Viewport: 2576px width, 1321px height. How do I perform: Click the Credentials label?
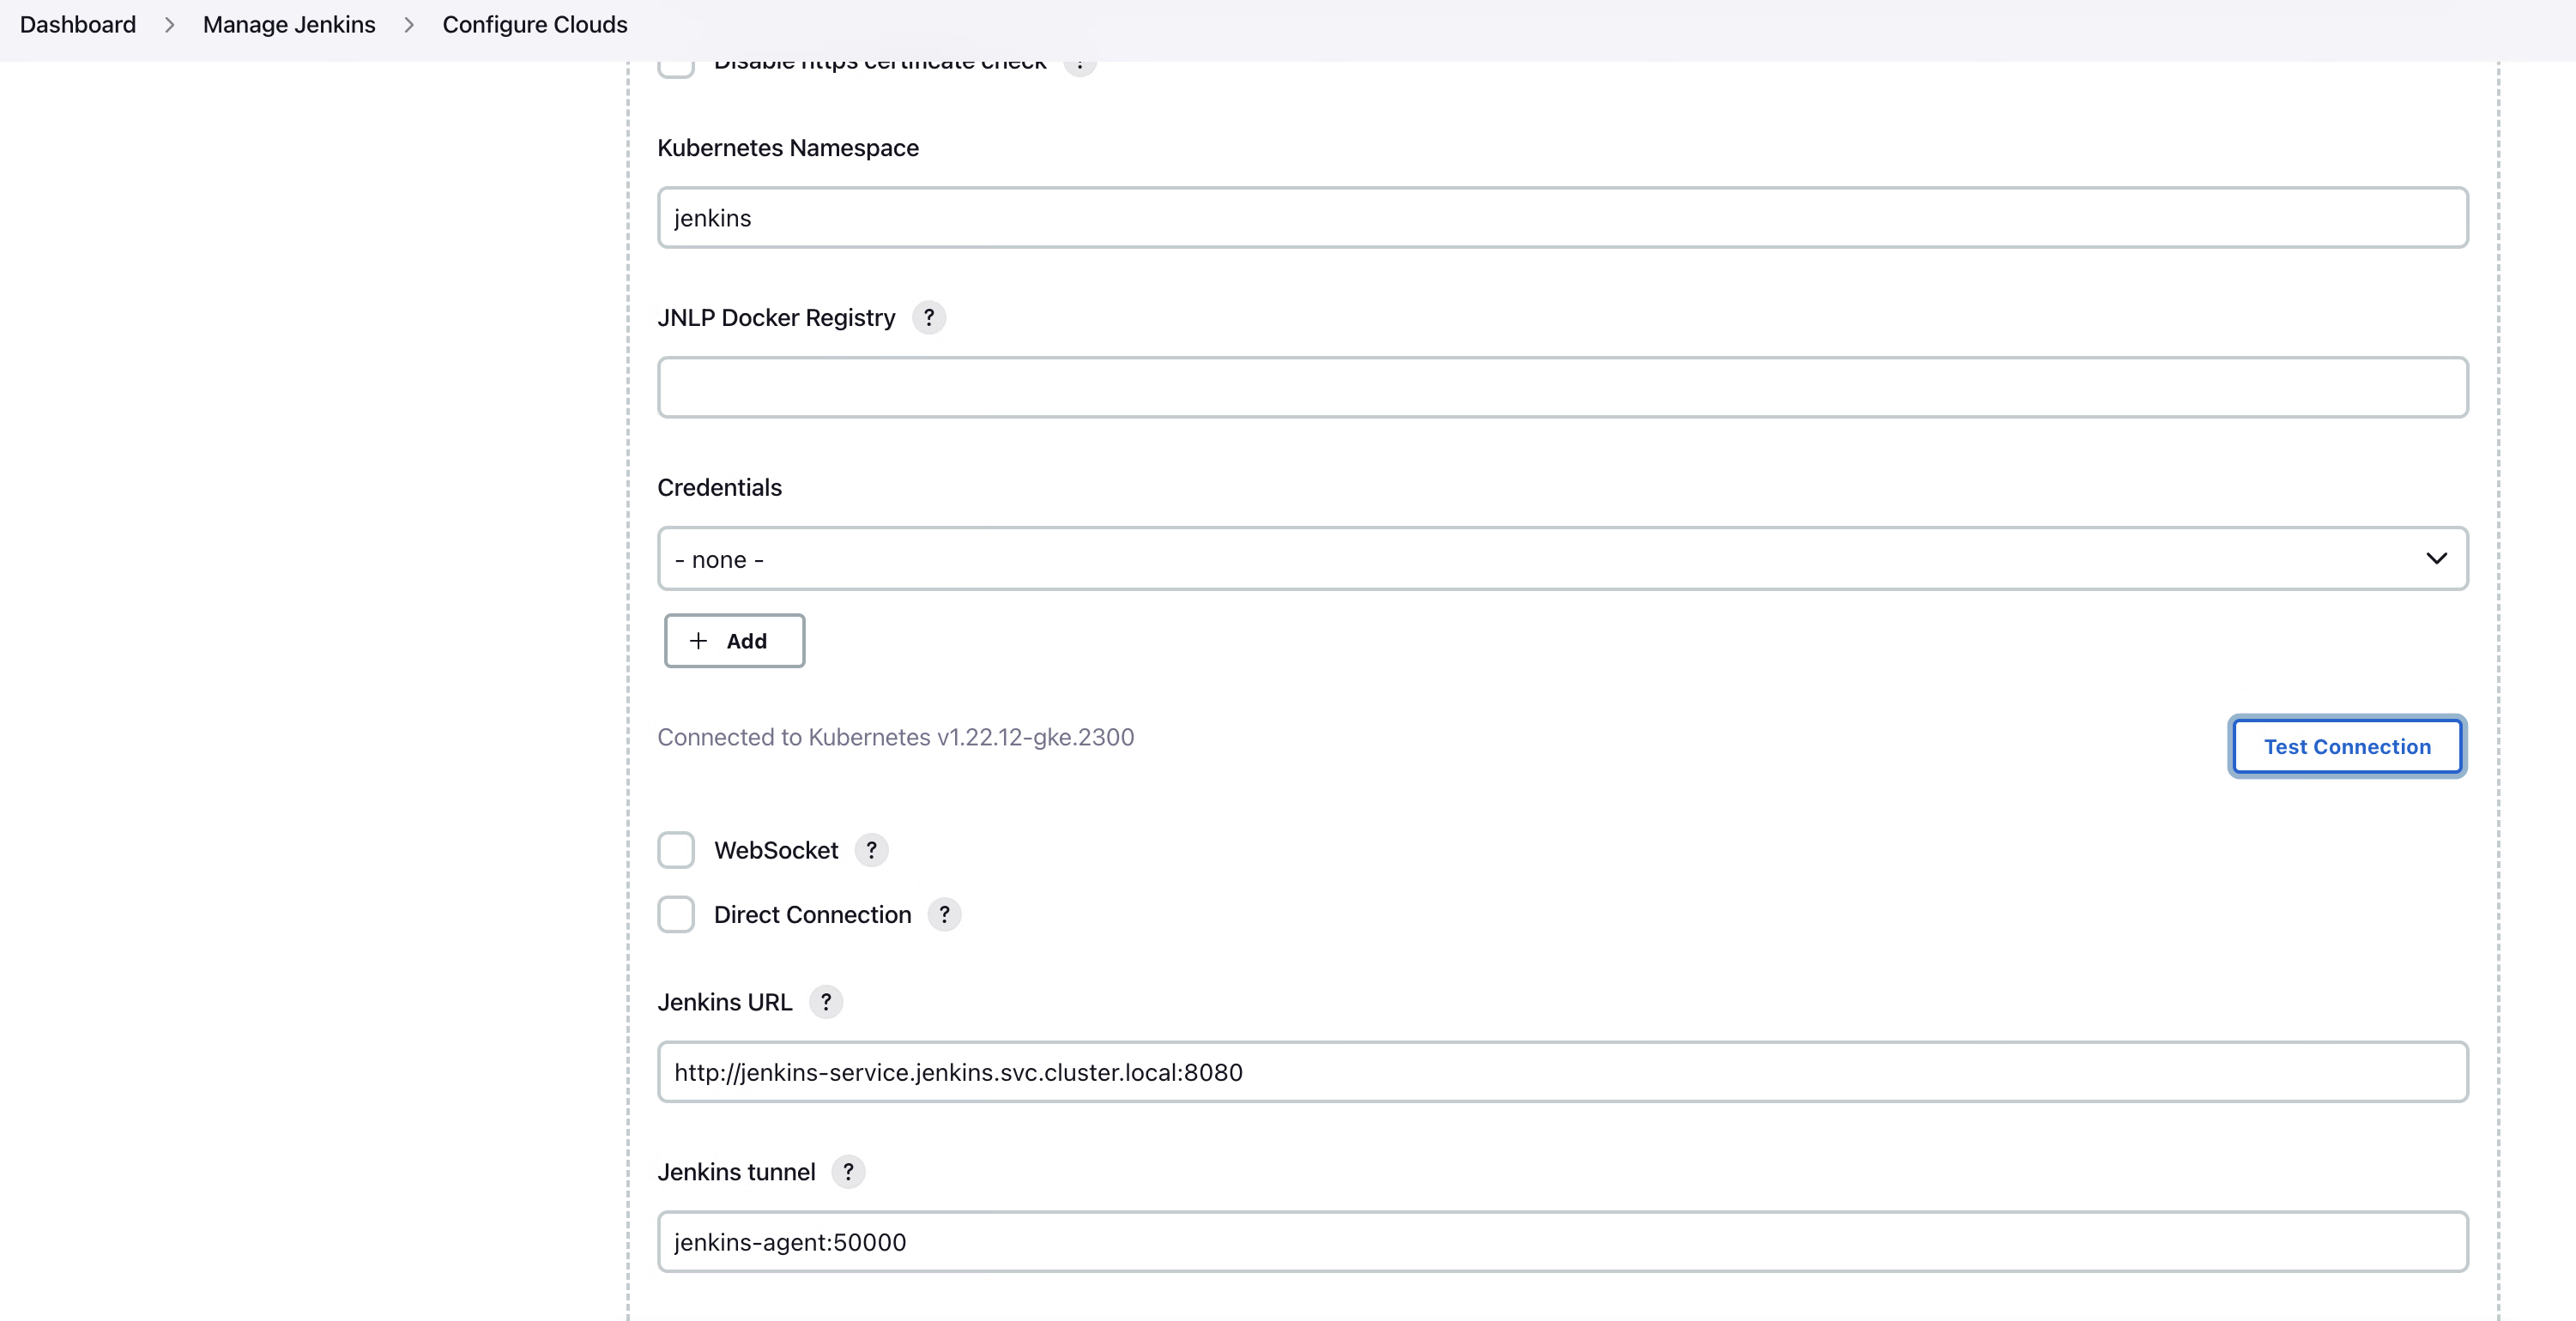[719, 487]
